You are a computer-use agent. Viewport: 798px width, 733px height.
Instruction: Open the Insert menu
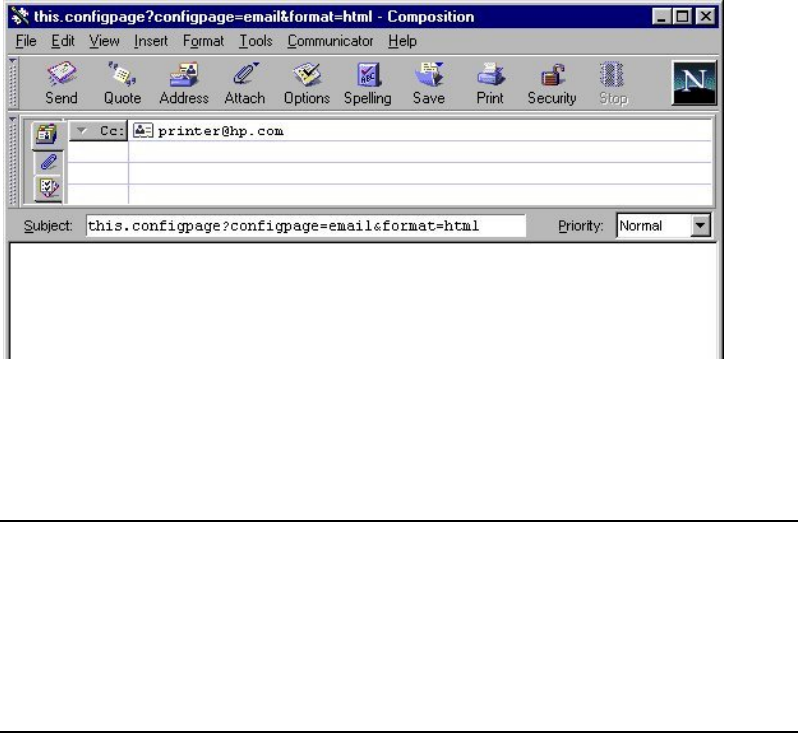click(x=151, y=41)
